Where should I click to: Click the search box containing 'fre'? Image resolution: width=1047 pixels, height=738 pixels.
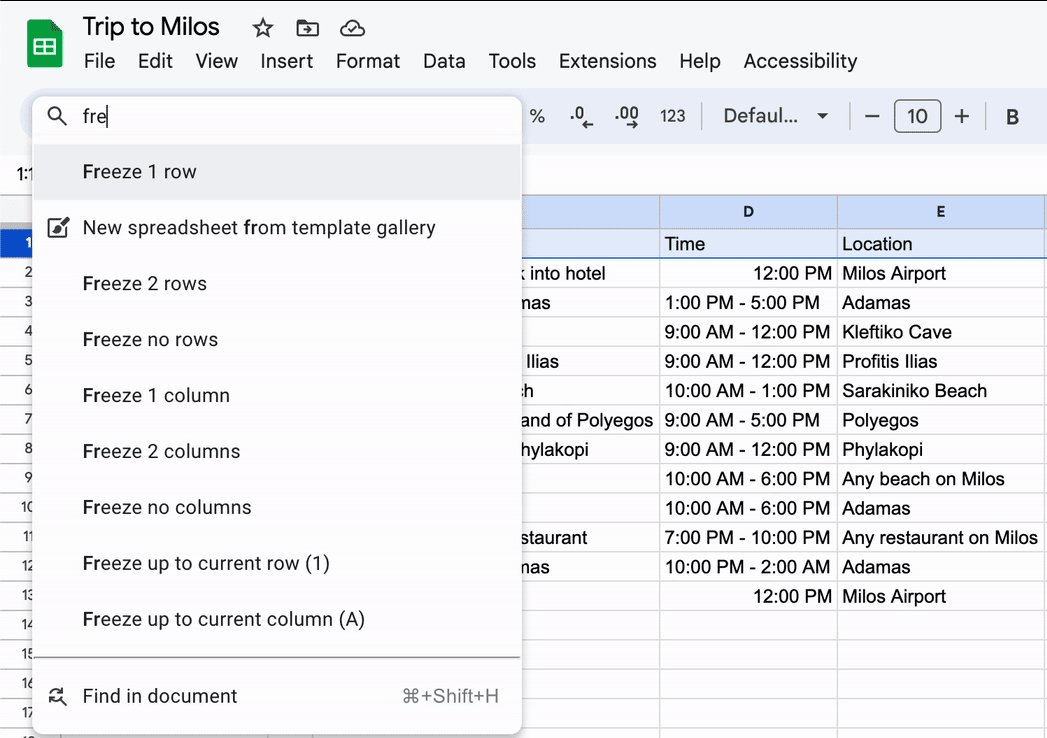tap(277, 116)
